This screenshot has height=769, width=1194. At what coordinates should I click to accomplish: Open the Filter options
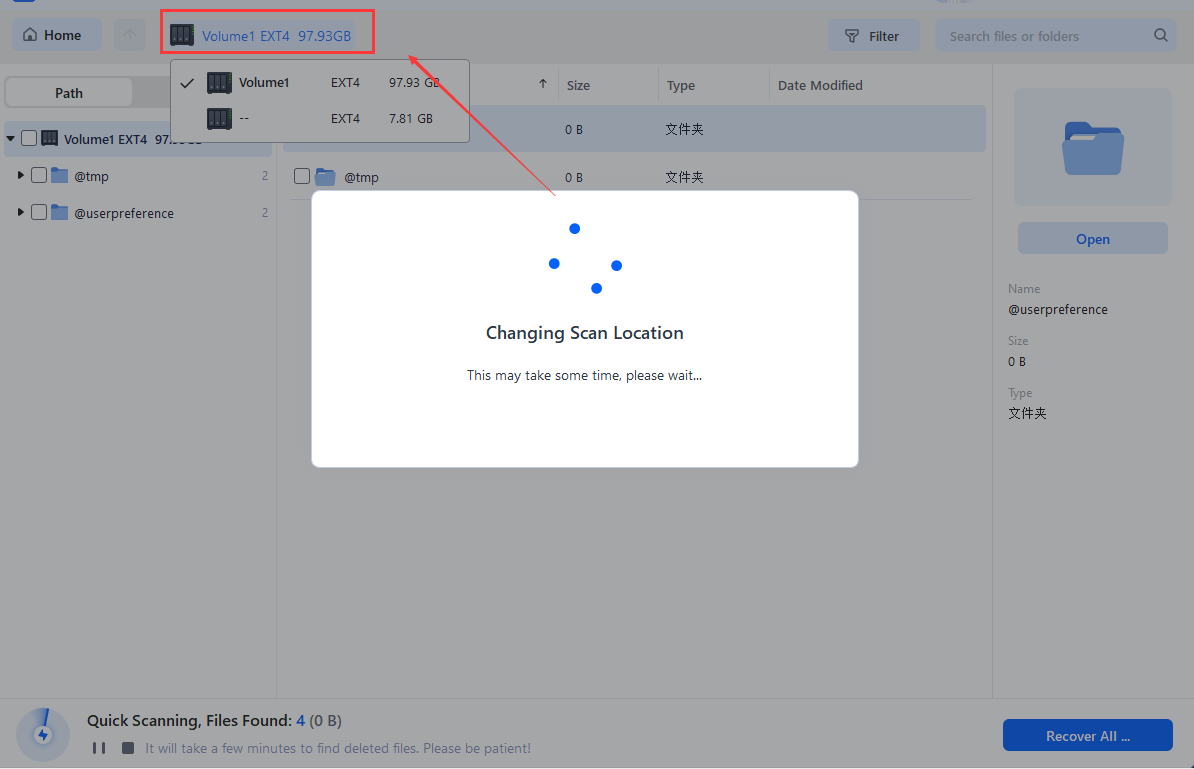click(x=873, y=36)
